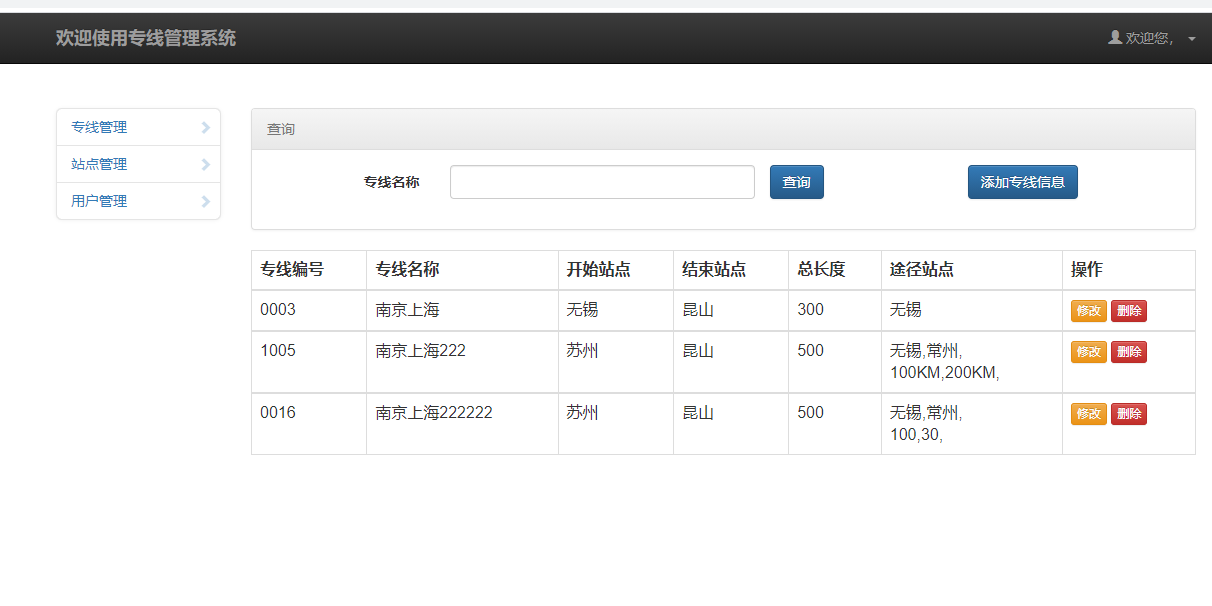The image size is (1212, 606).
Task: Click route name 南京上海222222
Action: click(434, 413)
